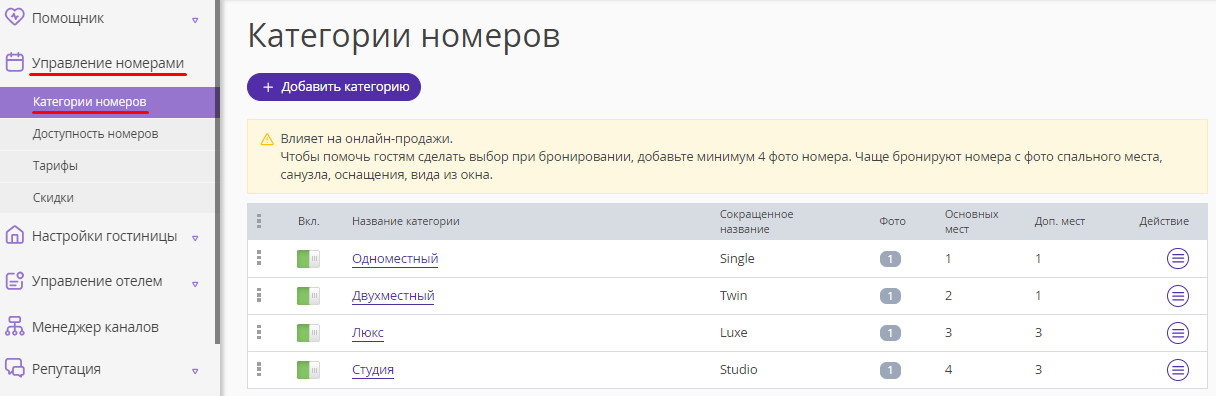
Task: Toggle off the Двухместный category switch
Action: tap(308, 296)
